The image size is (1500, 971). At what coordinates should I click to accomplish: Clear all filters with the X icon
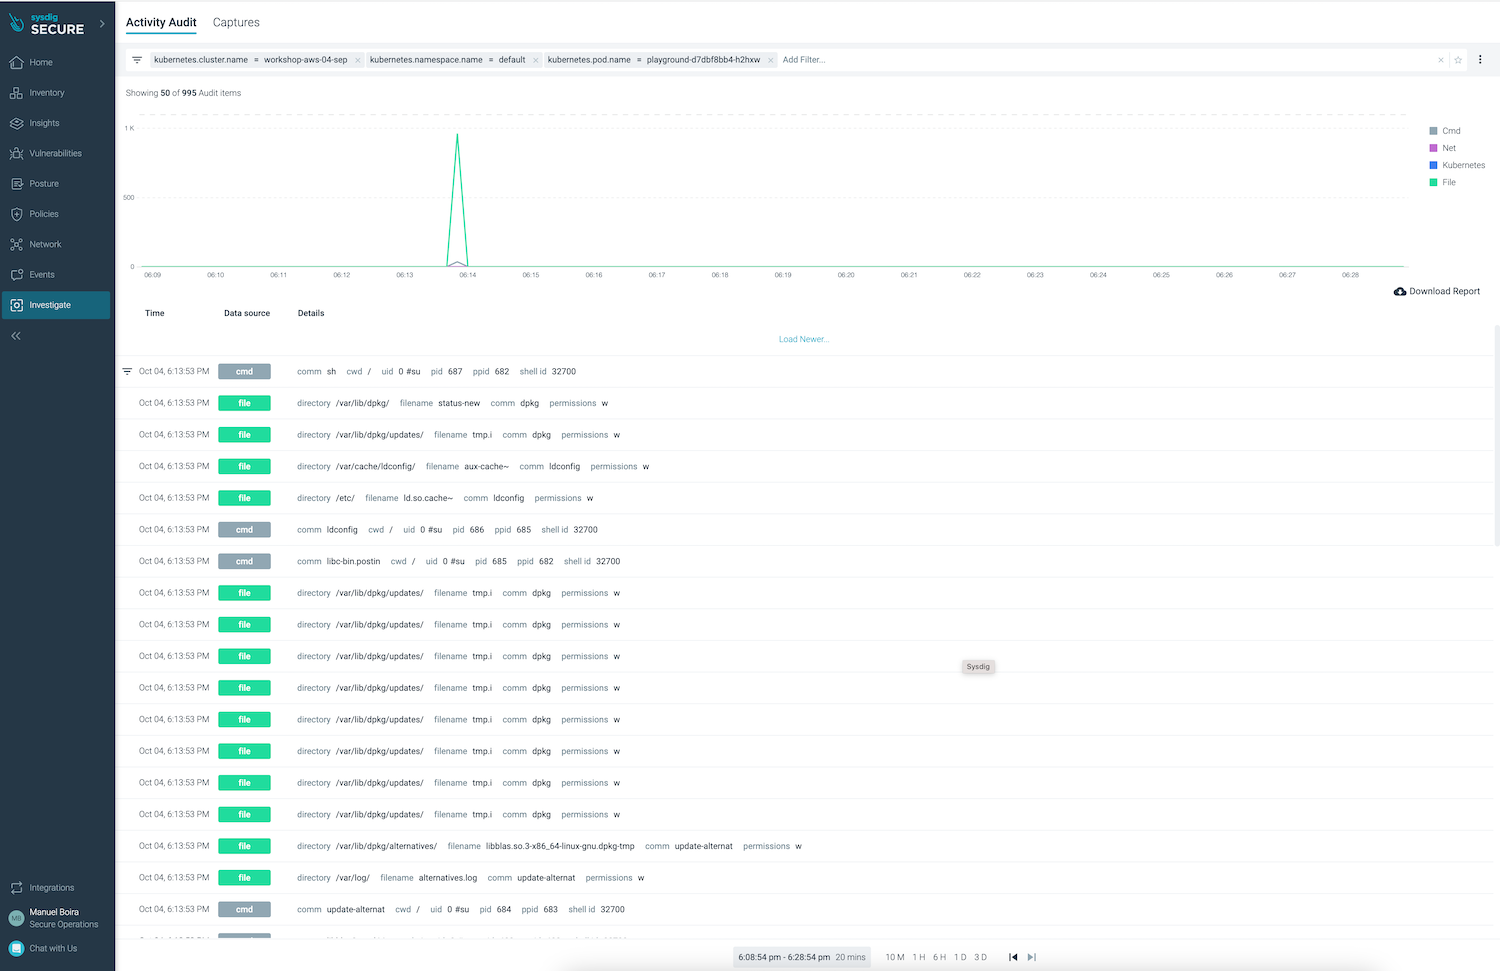[x=1441, y=60]
